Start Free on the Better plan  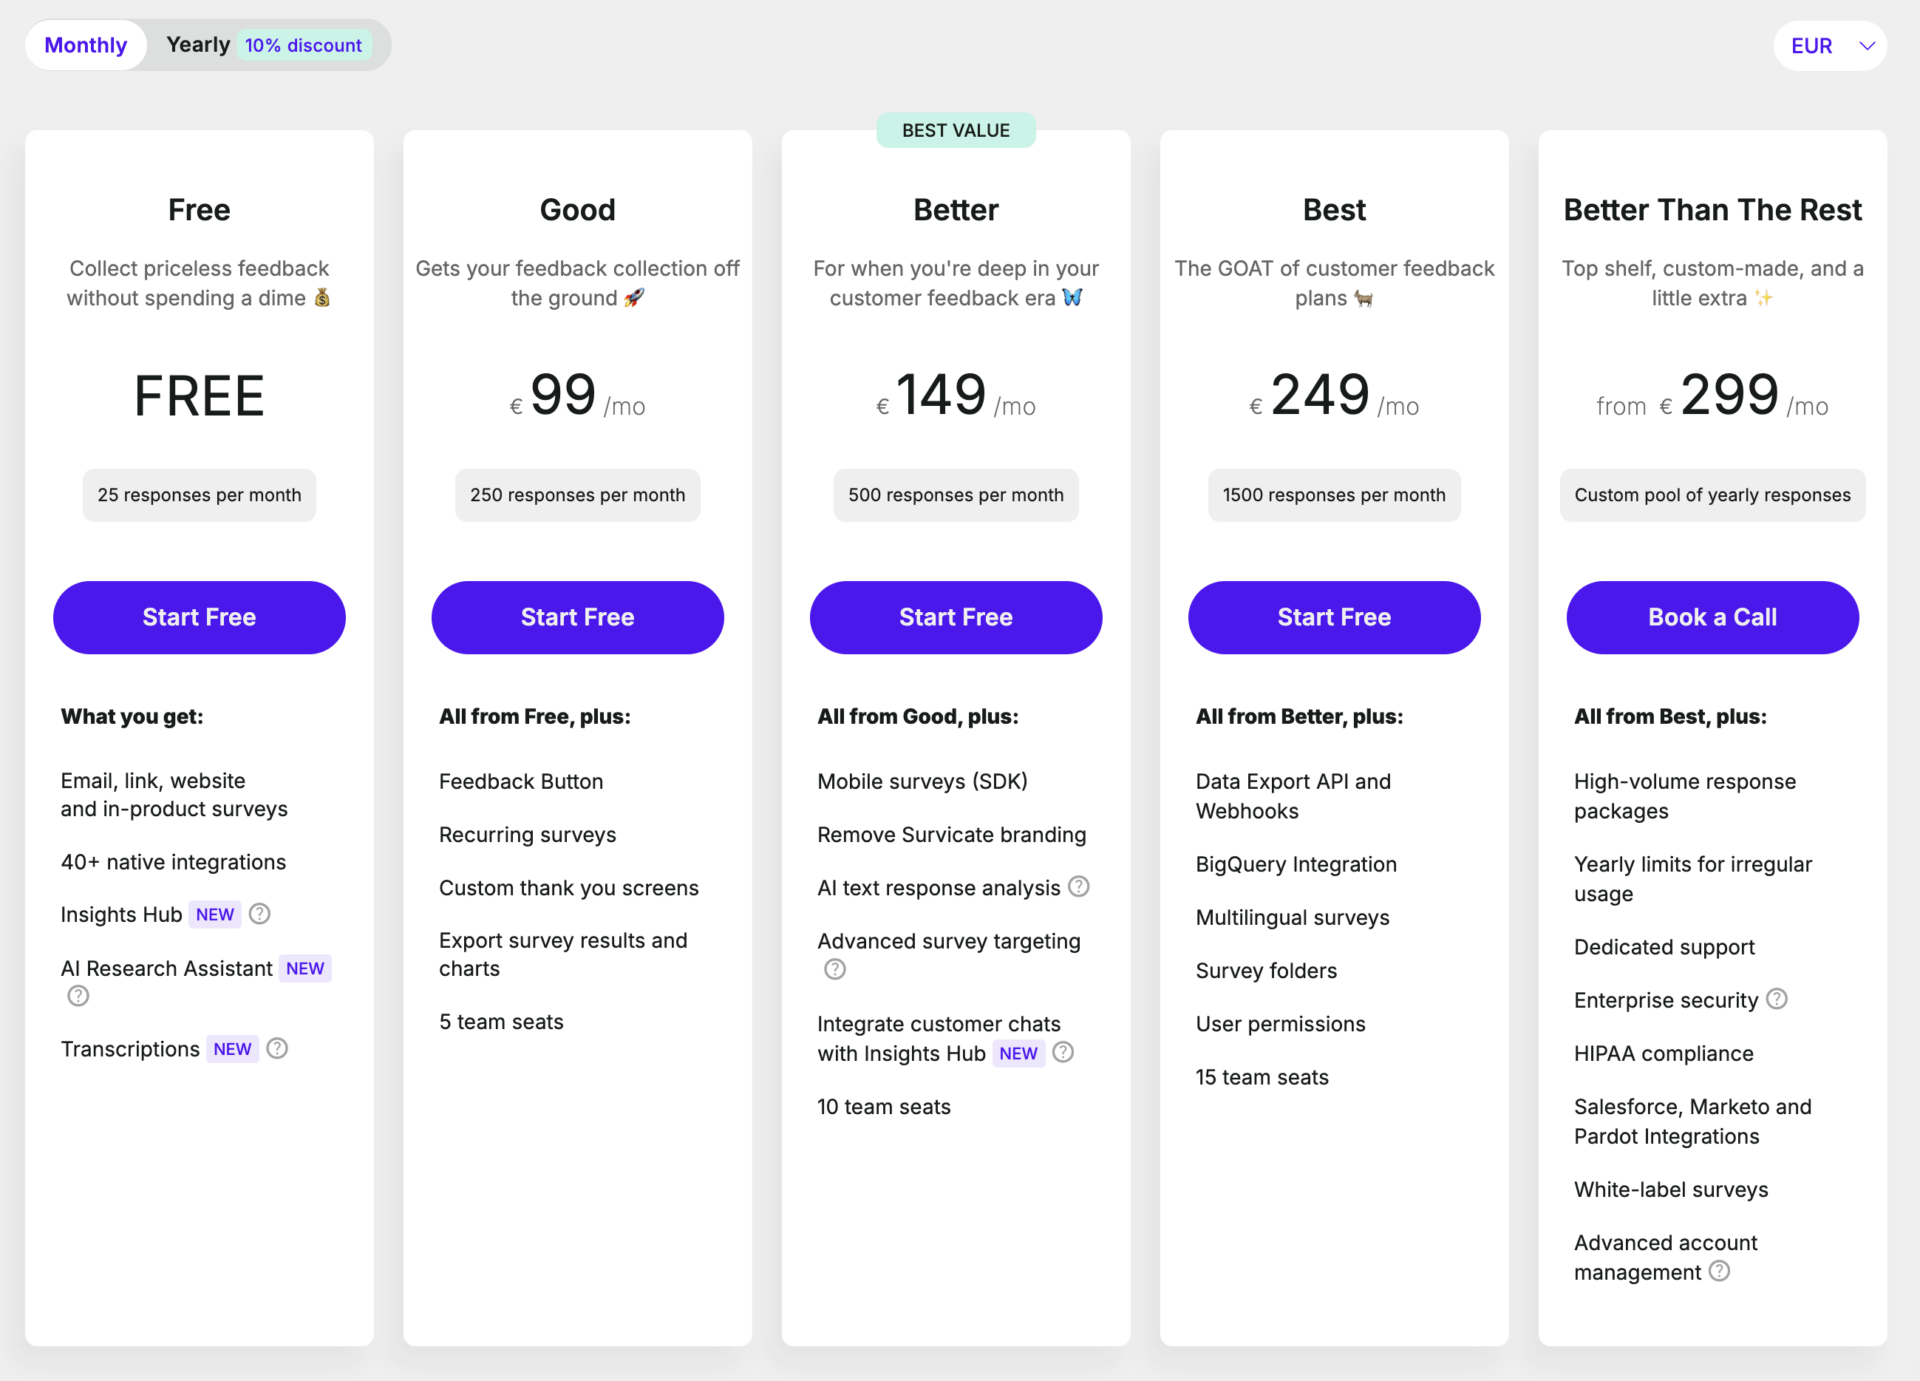(955, 617)
